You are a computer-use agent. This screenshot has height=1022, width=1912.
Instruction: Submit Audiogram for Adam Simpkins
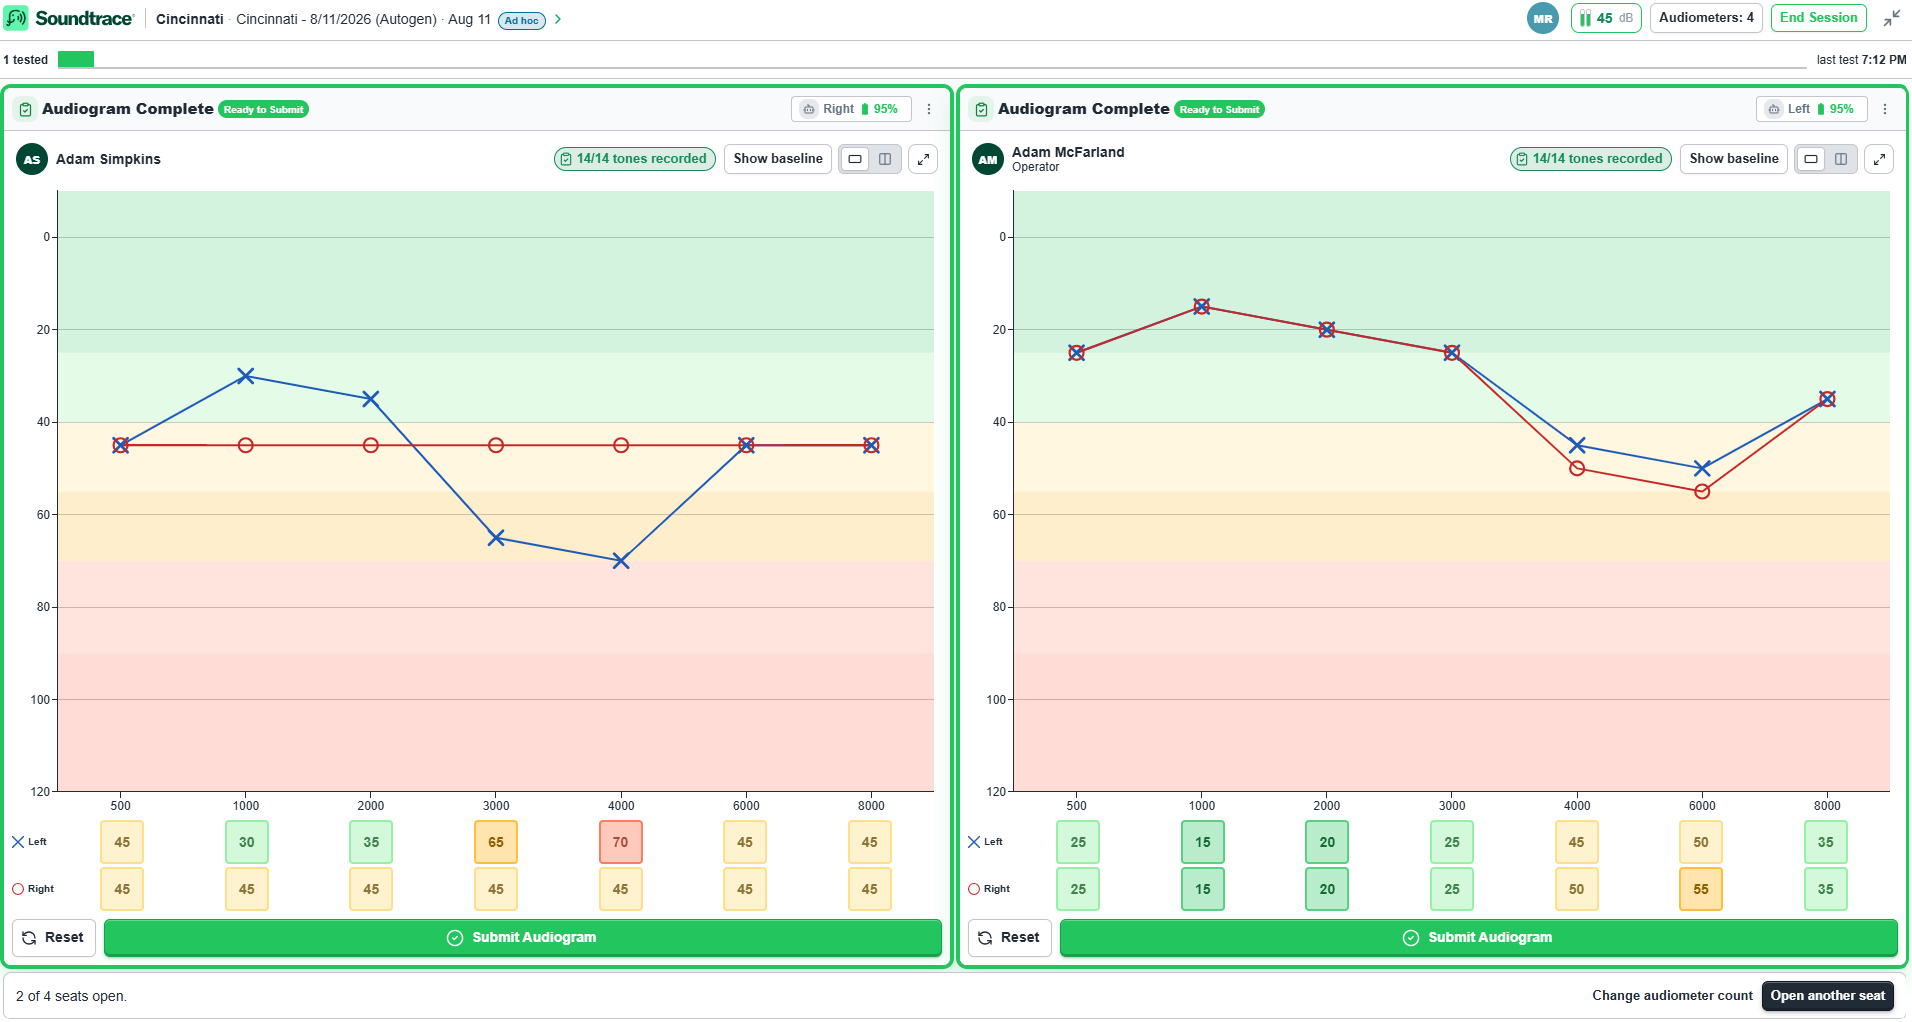point(523,938)
